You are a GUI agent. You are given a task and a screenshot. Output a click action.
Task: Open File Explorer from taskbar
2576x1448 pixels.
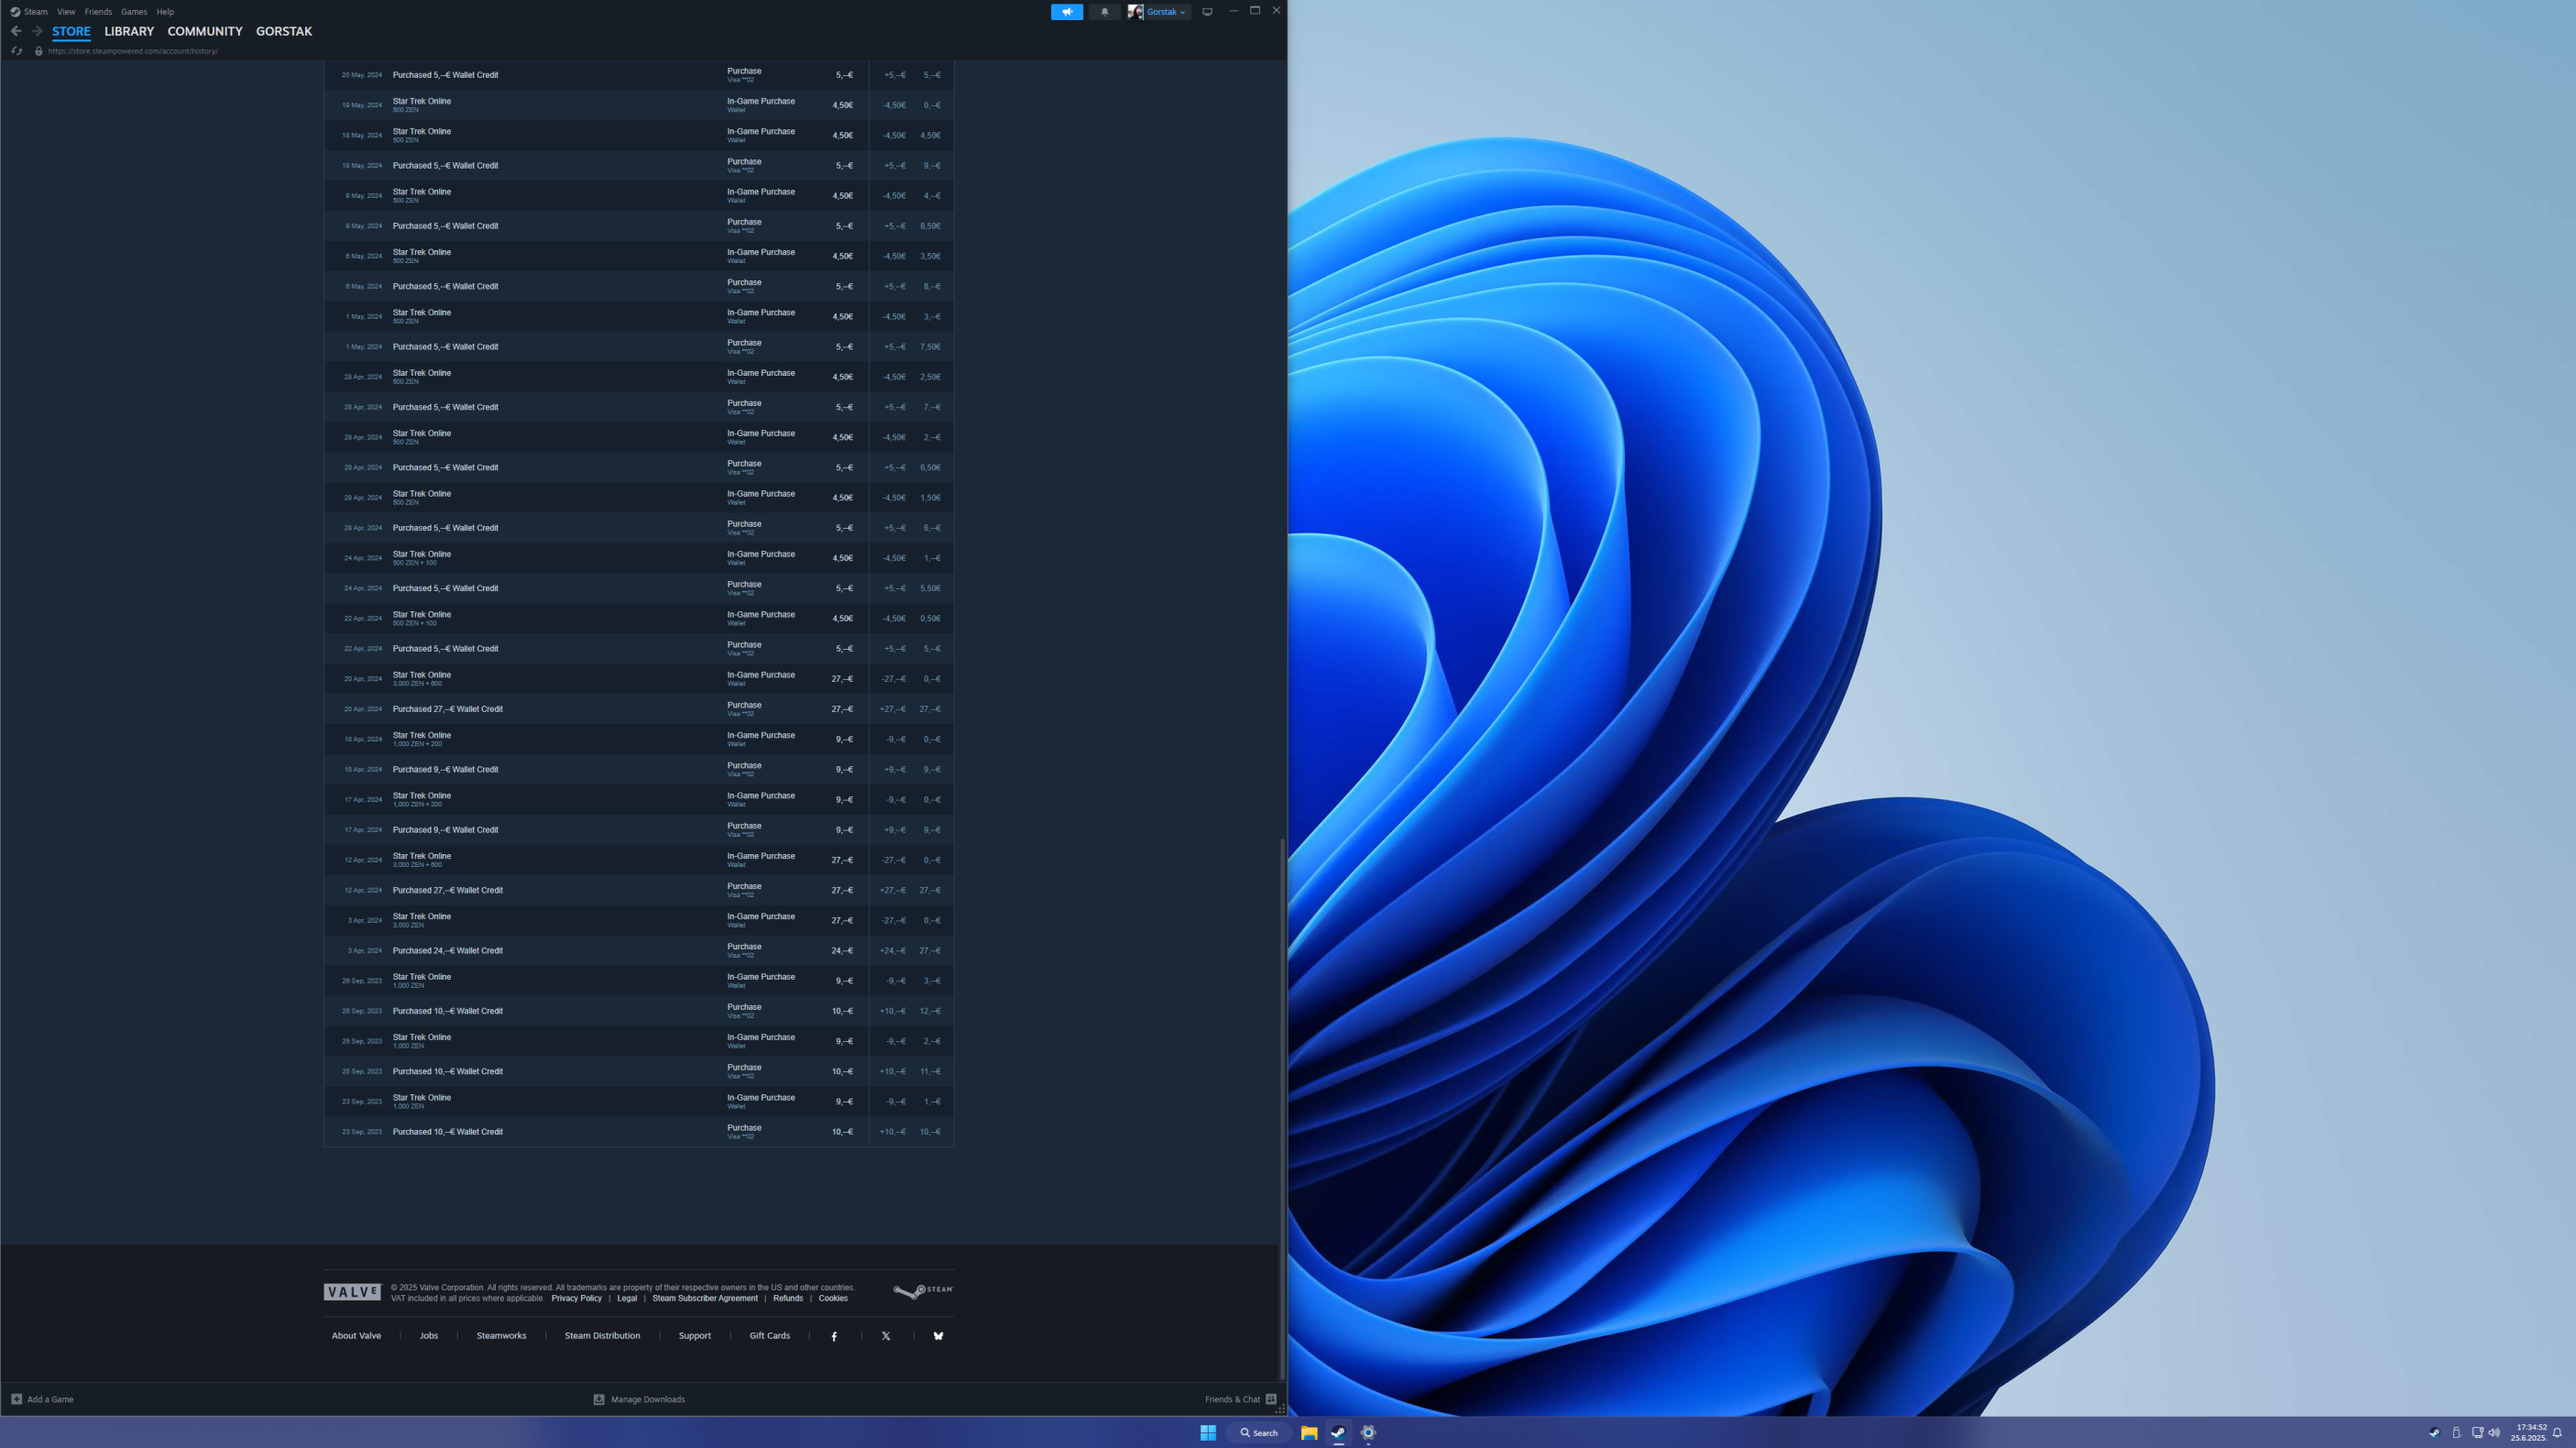1309,1433
